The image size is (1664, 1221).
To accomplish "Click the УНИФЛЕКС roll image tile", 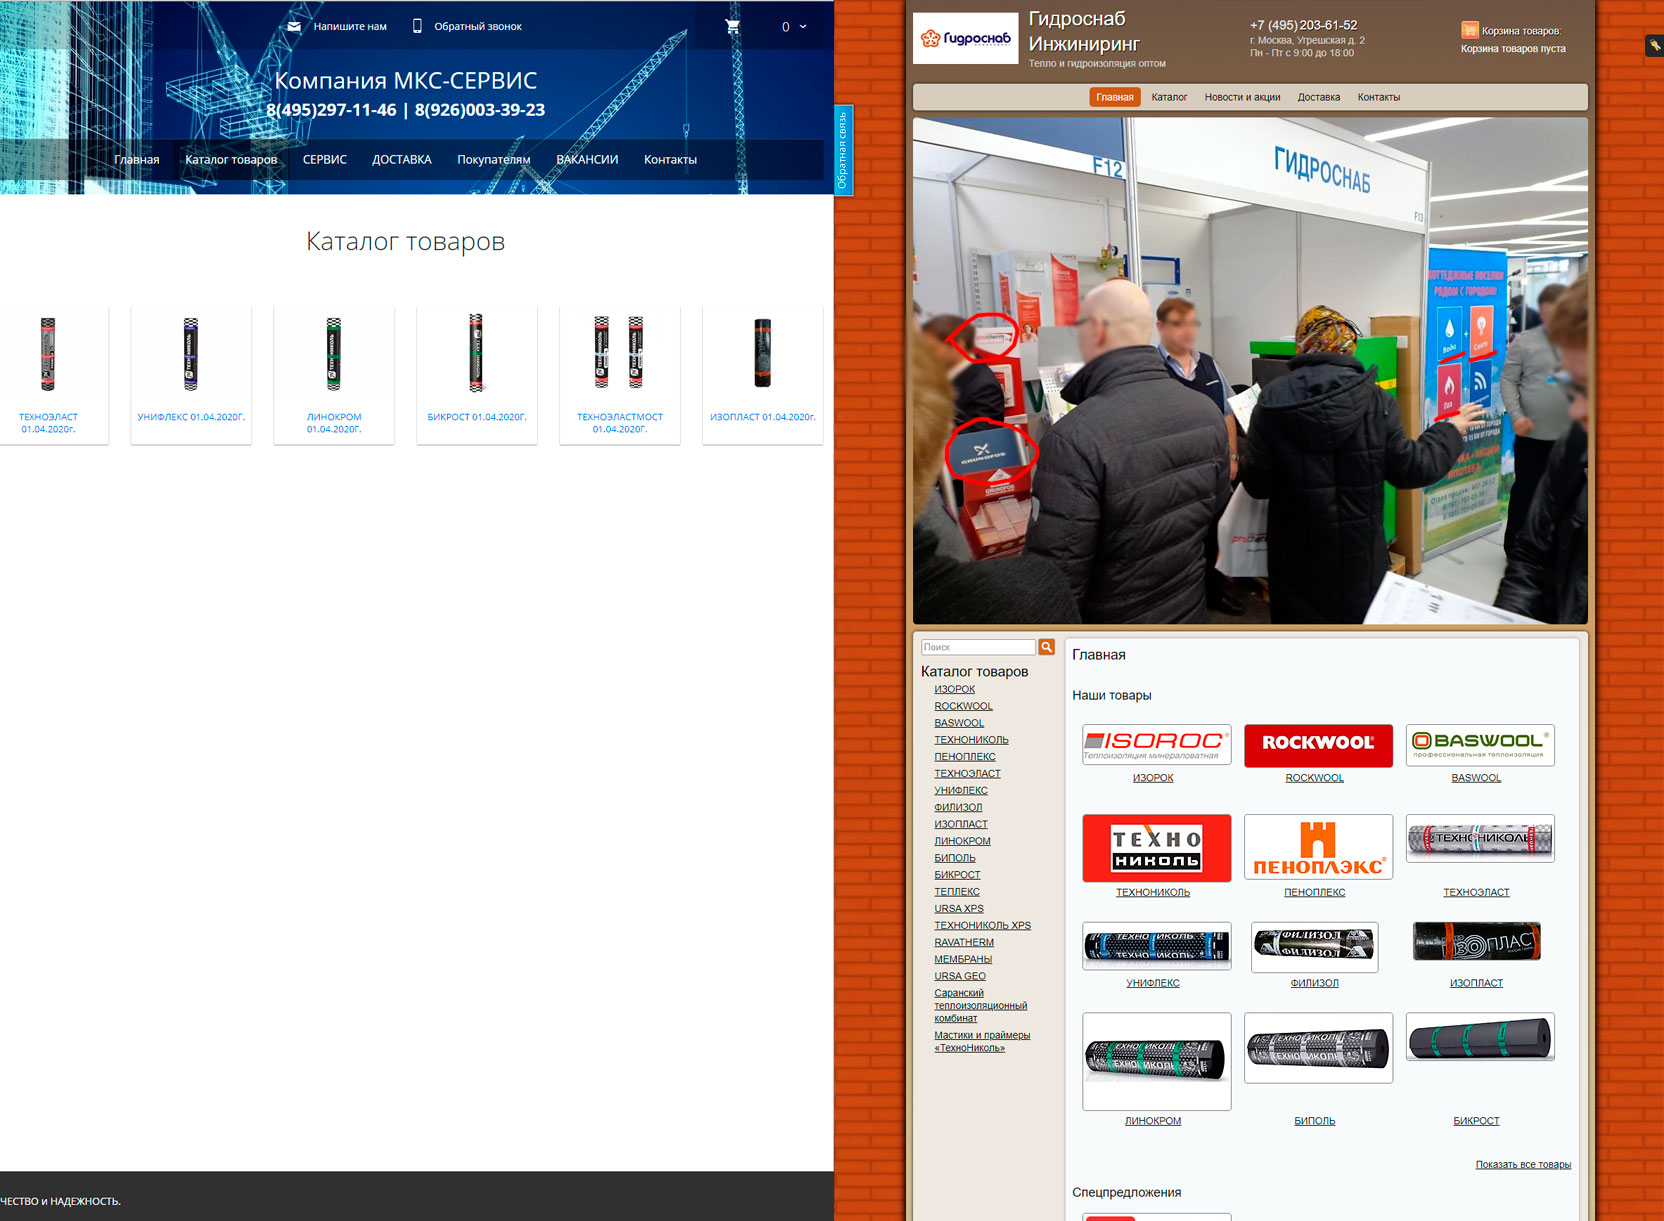I will [x=1157, y=946].
